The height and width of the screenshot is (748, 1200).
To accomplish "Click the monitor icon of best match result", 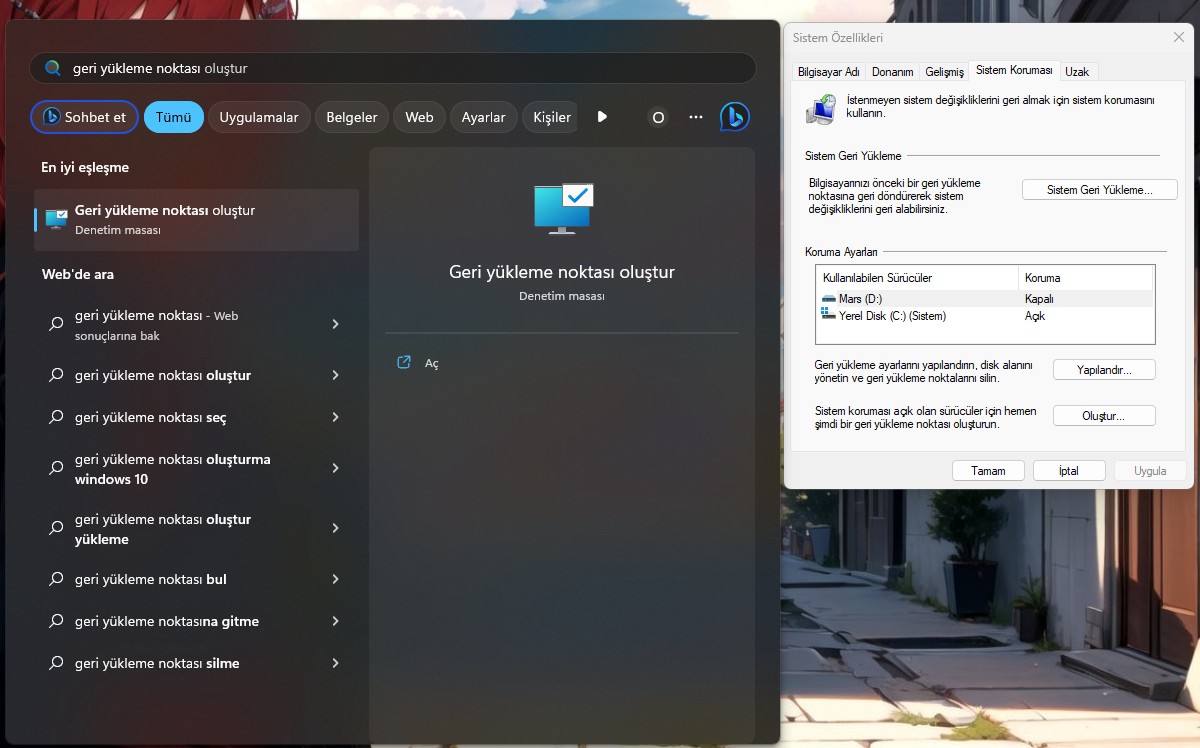I will click(54, 218).
